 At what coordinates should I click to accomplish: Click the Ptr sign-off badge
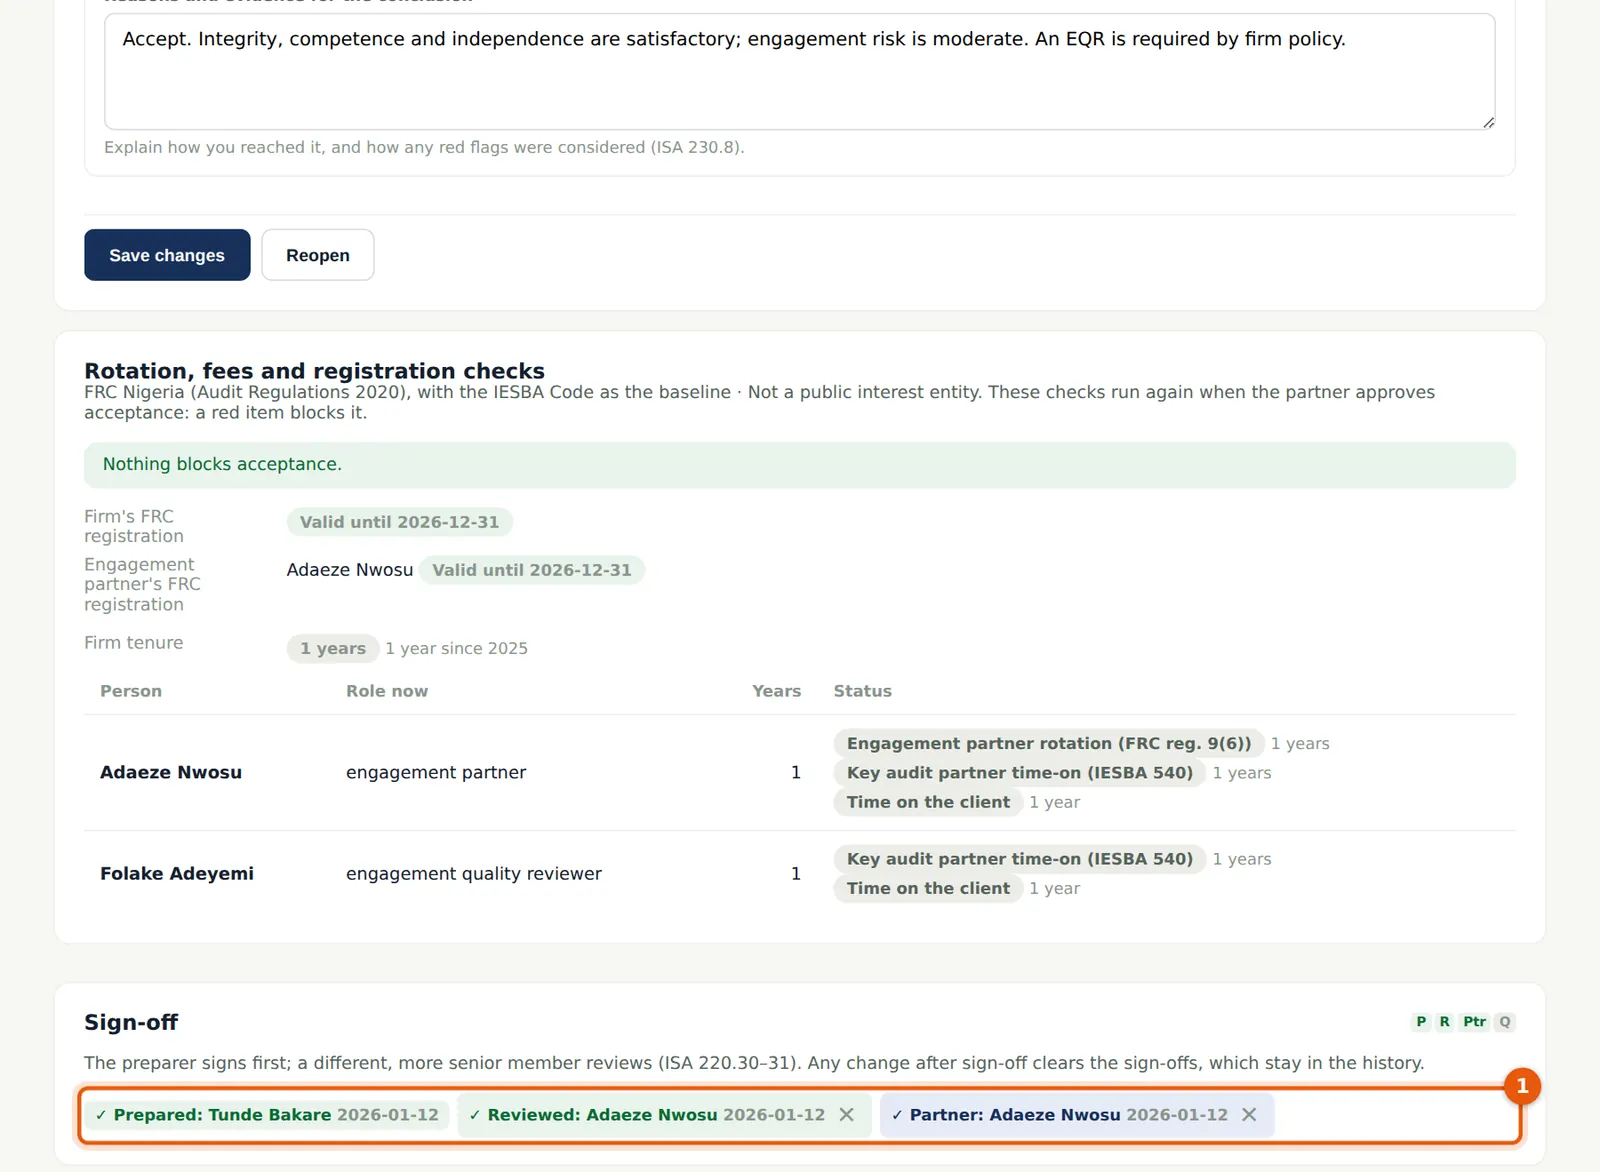coord(1474,1022)
